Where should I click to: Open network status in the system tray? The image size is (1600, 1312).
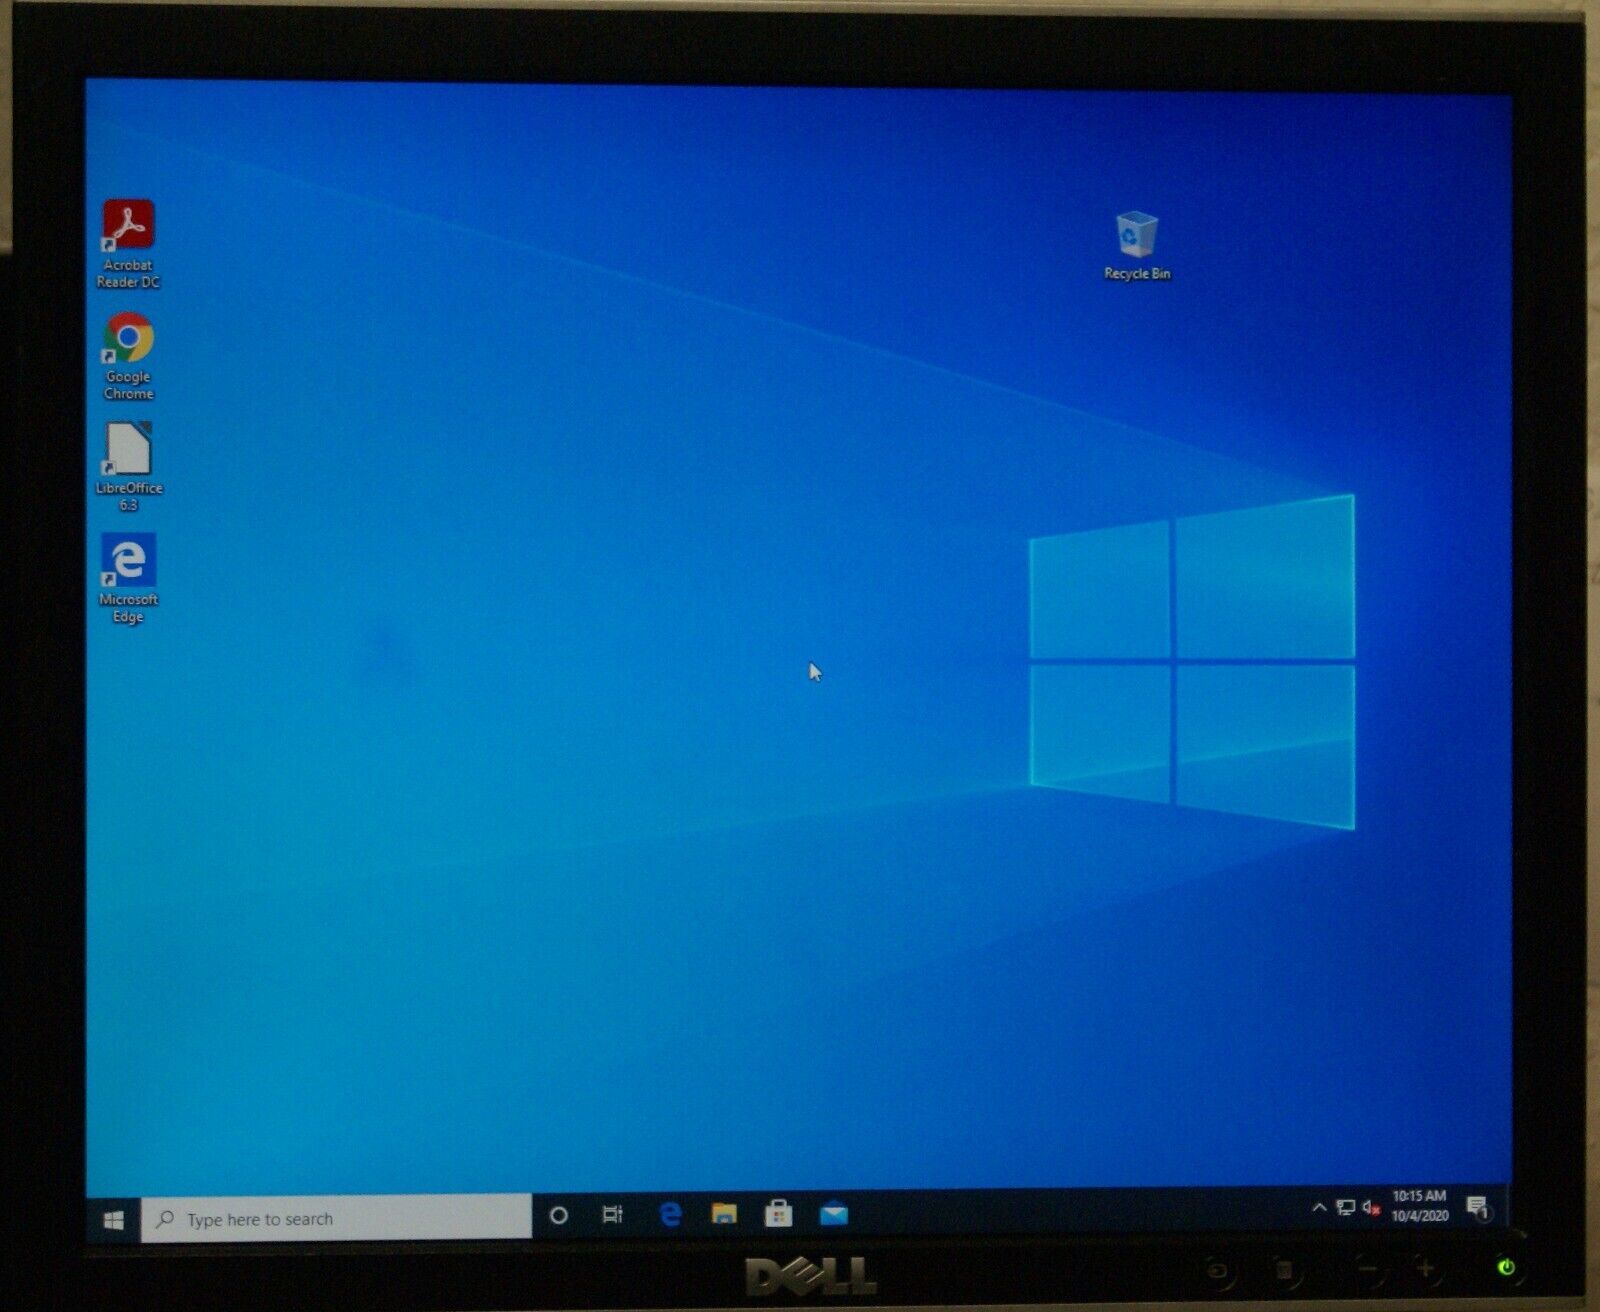tap(1346, 1208)
